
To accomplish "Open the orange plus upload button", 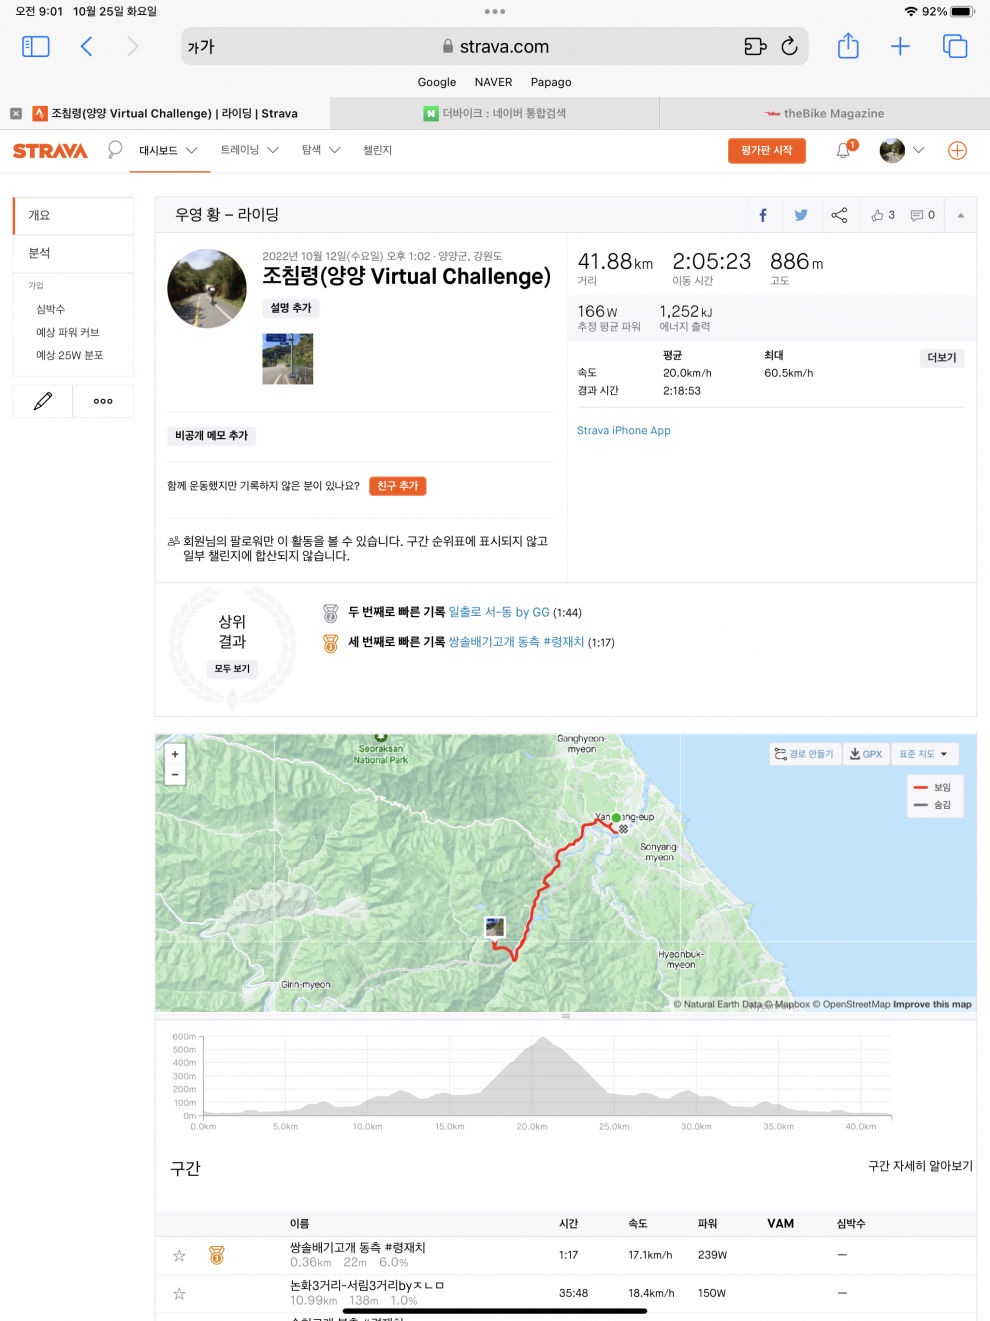I will [x=957, y=150].
